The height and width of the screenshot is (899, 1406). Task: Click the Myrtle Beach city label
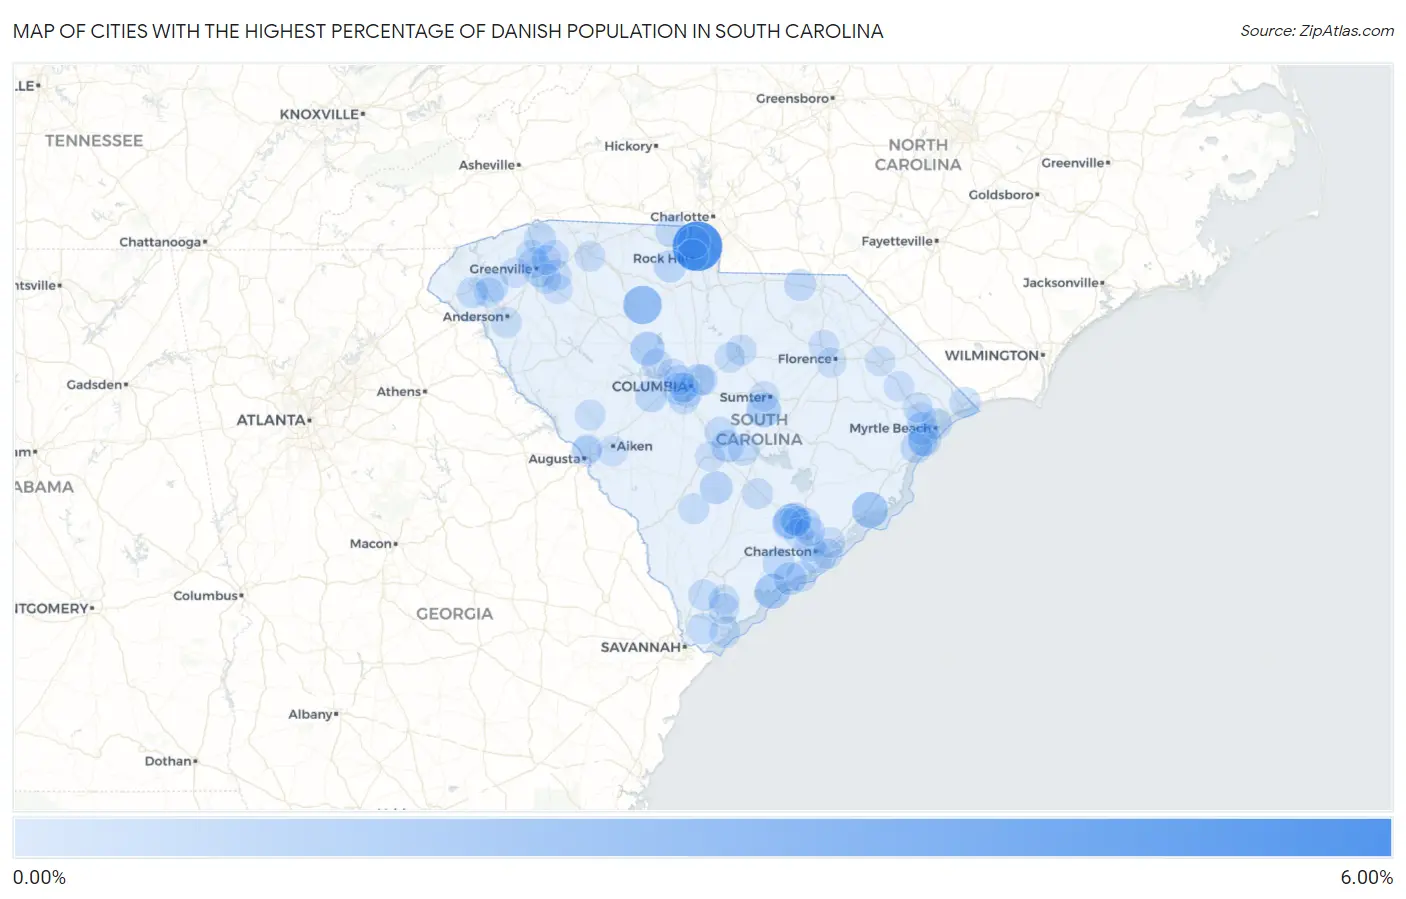[892, 428]
